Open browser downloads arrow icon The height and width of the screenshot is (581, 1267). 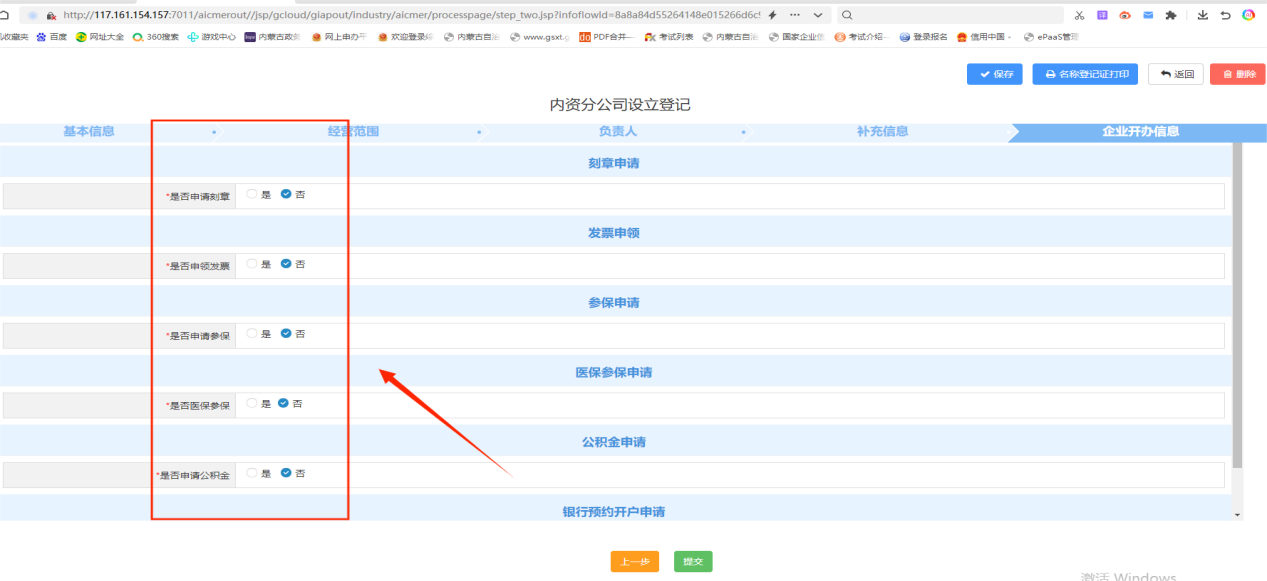1202,15
